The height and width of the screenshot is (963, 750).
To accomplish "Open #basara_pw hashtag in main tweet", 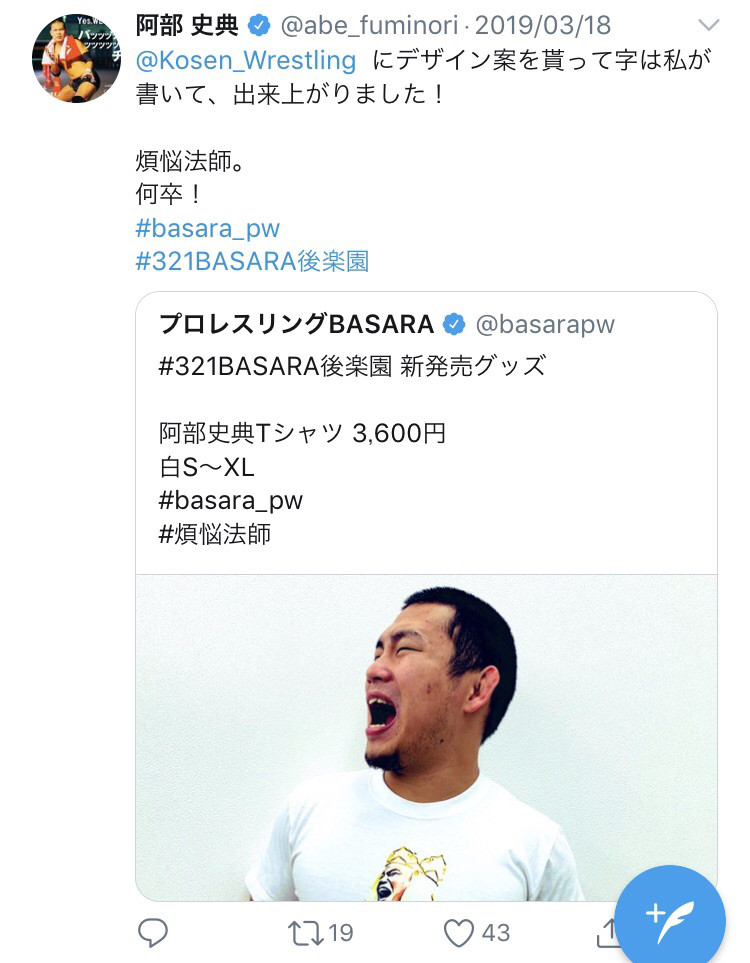I will [x=208, y=228].
